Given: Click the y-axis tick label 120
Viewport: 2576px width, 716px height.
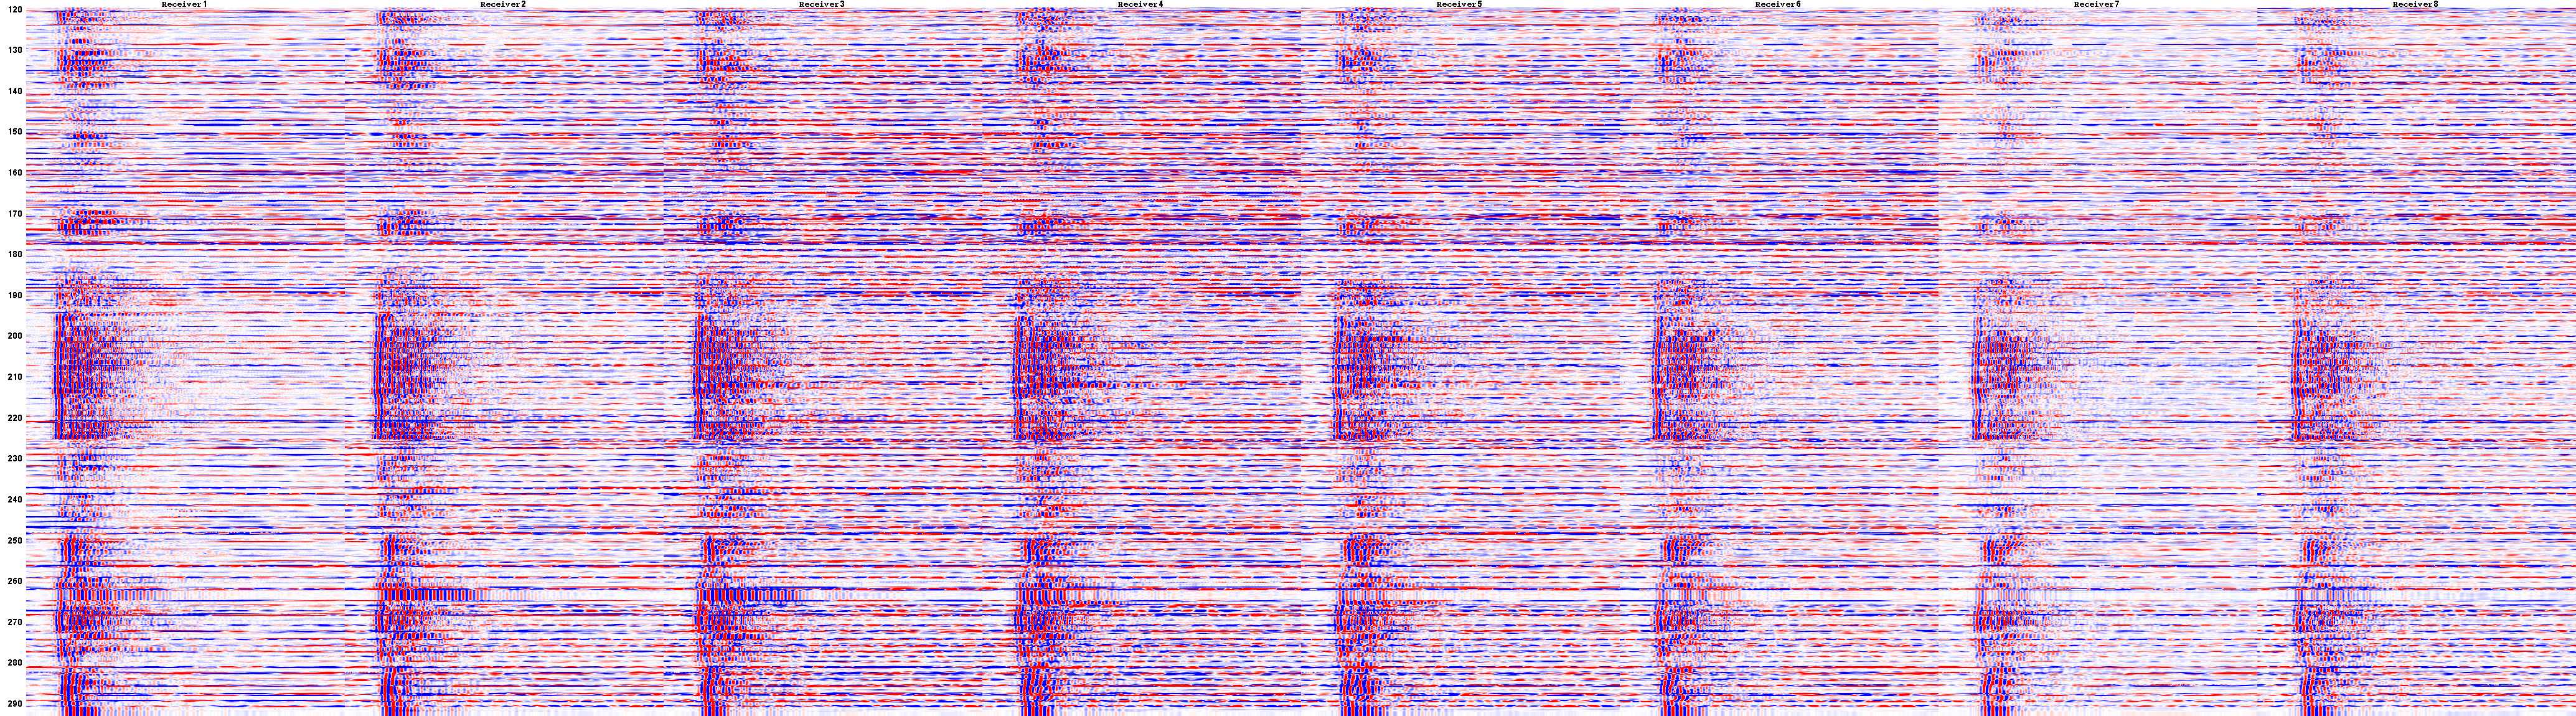Looking at the screenshot, I should (x=14, y=9).
